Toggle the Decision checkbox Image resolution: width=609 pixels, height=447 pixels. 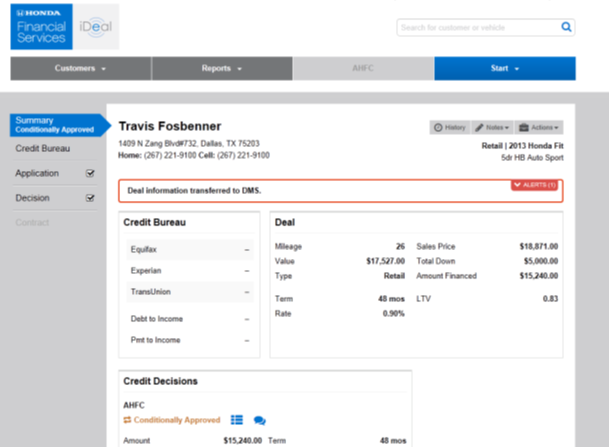(90, 198)
